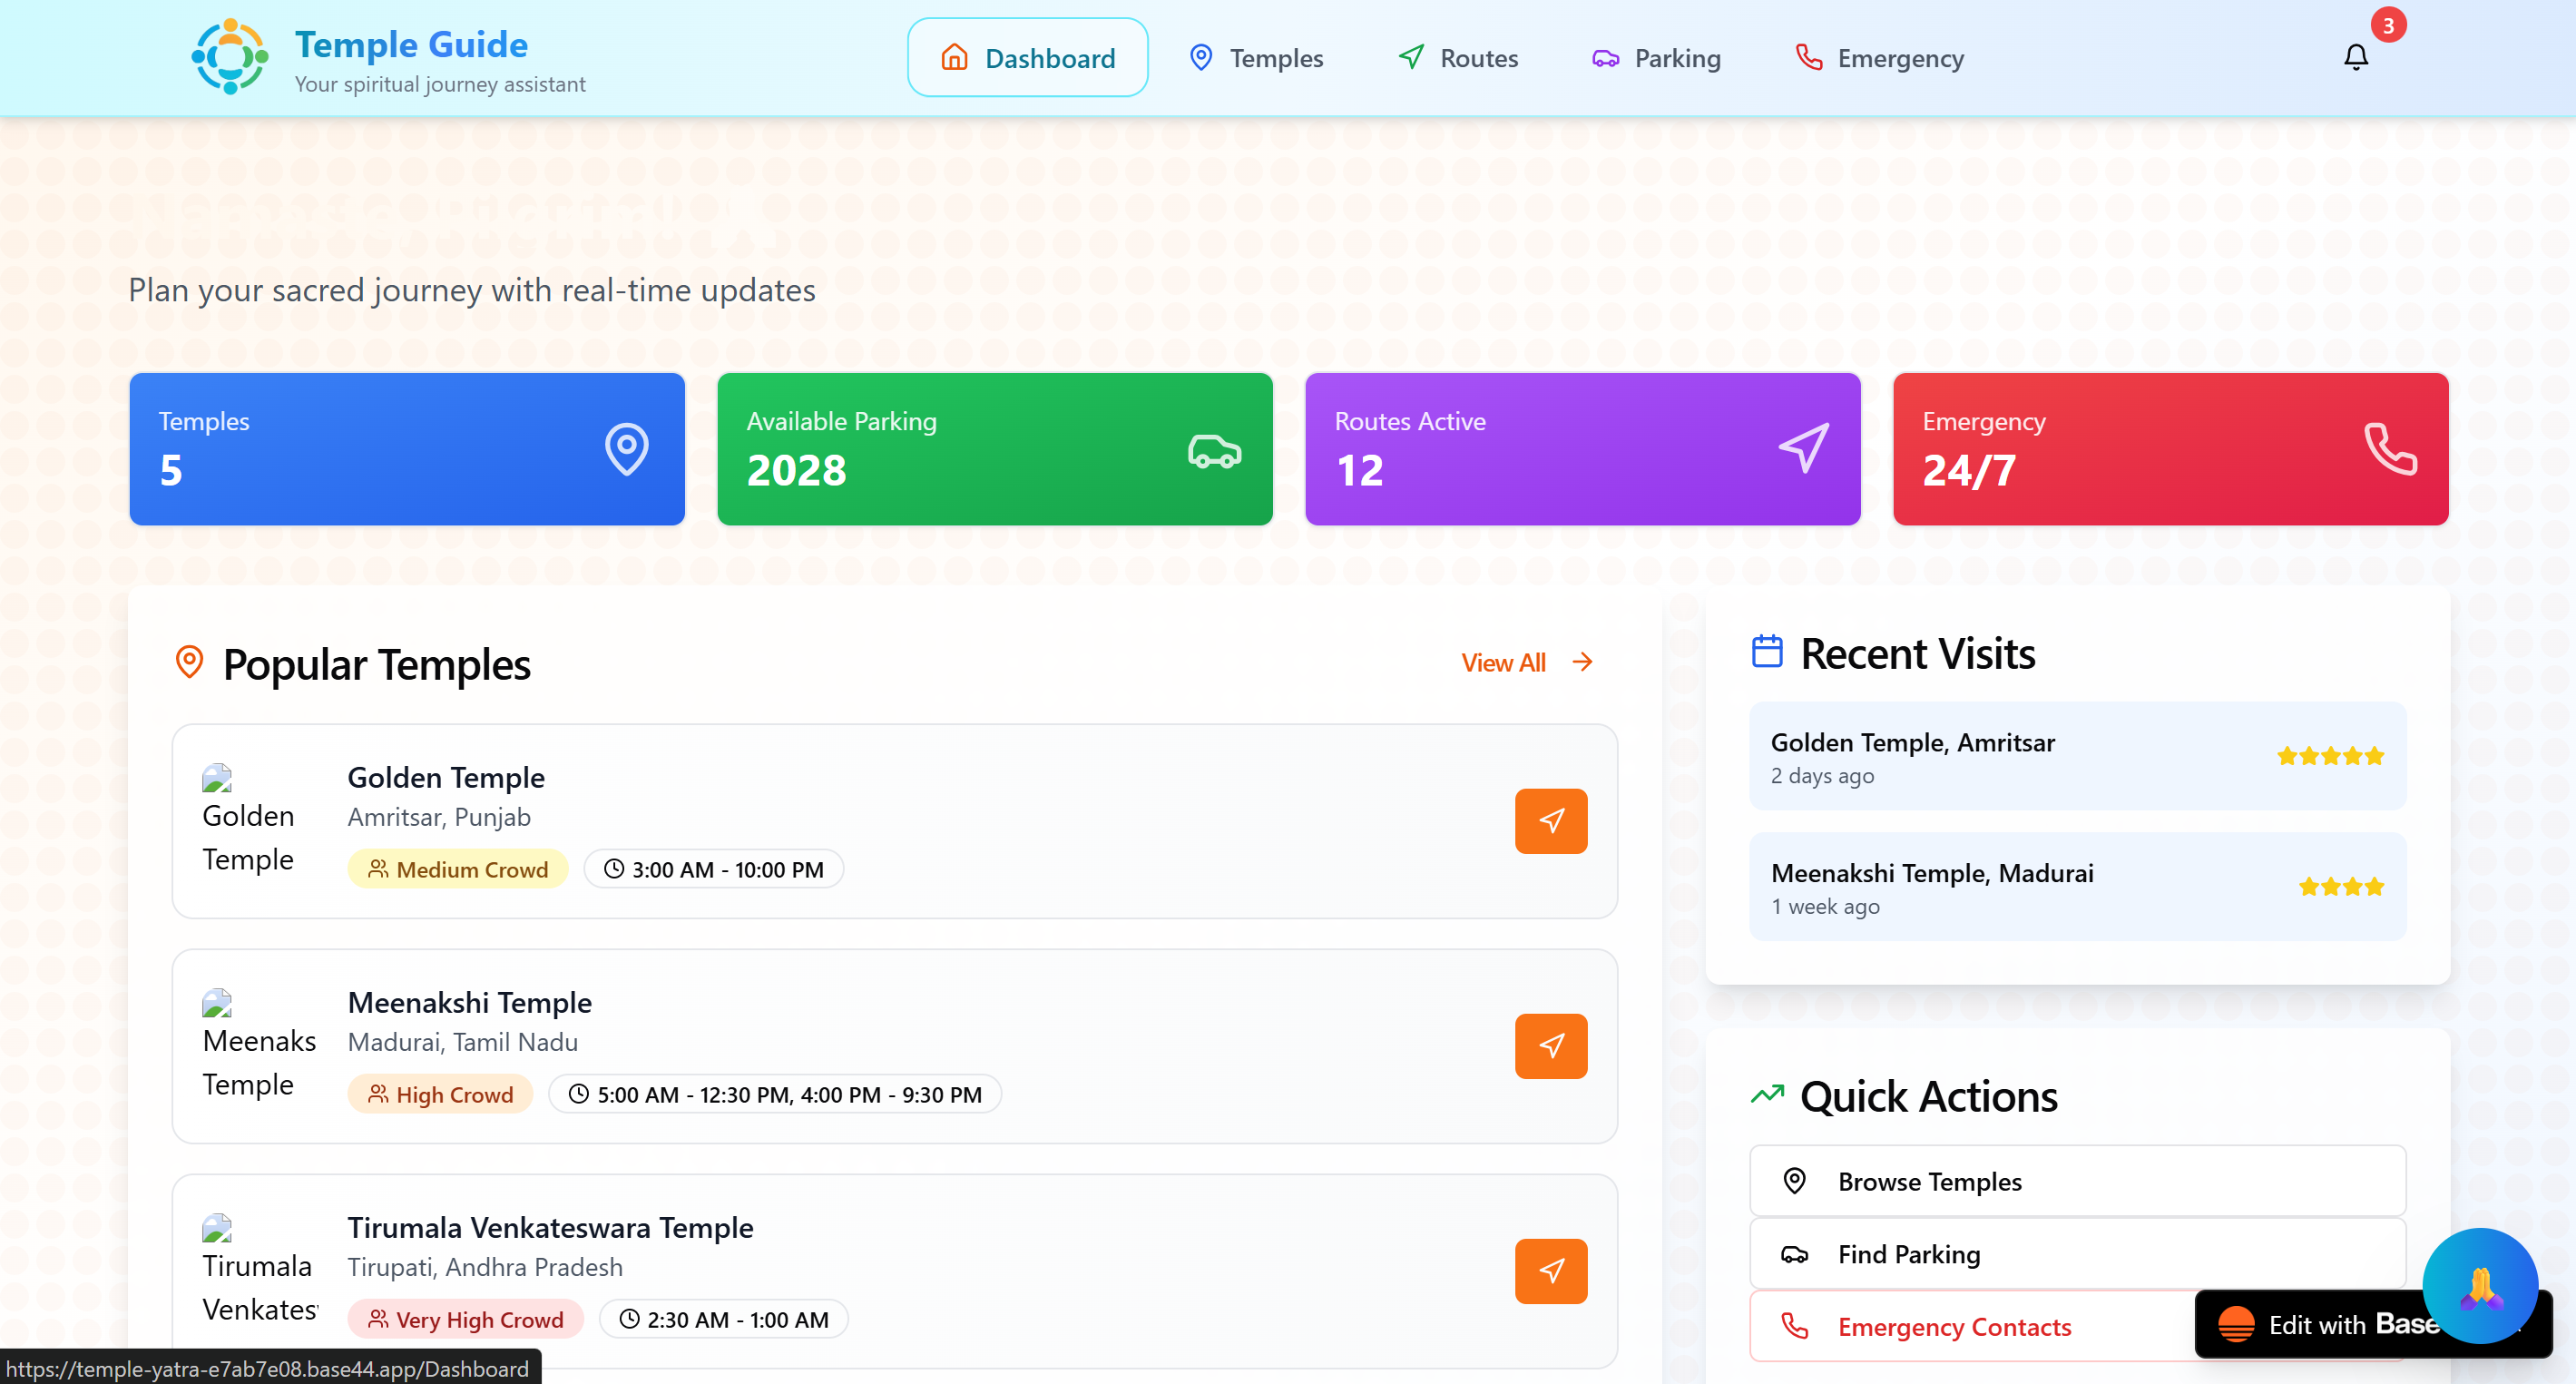Click the Temple Guide logo icon
This screenshot has width=2576, height=1384.
tap(230, 57)
